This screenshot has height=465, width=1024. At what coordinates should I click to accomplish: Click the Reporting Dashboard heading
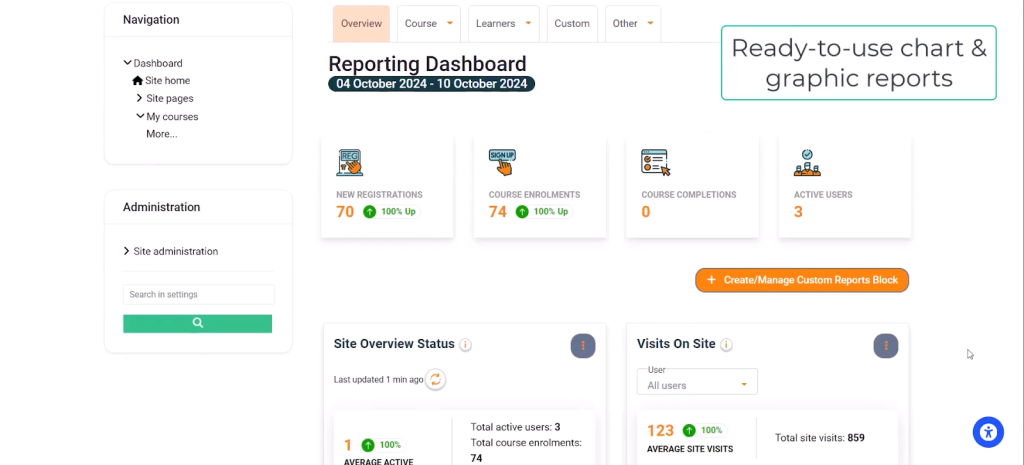427,63
